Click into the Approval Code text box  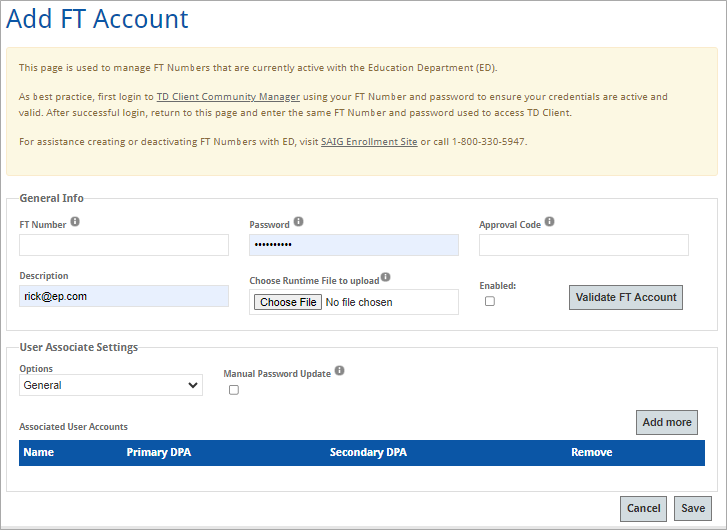[583, 245]
